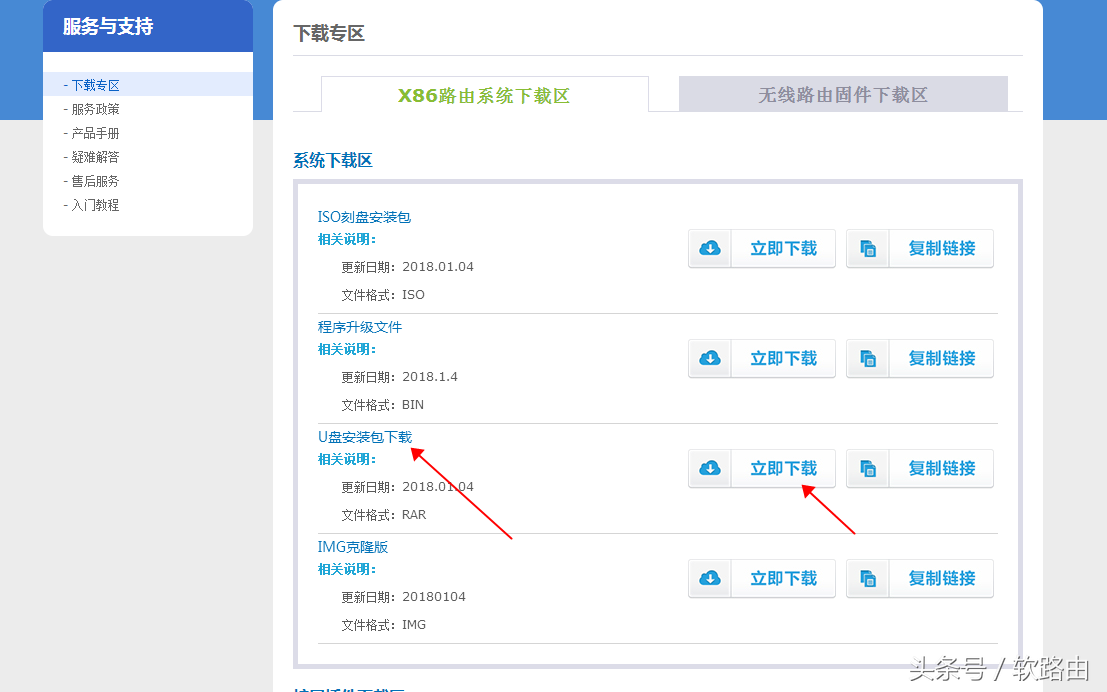This screenshot has height=692, width=1107.
Task: Click the 更新日期: 2018.1.4 text
Action: coord(400,377)
